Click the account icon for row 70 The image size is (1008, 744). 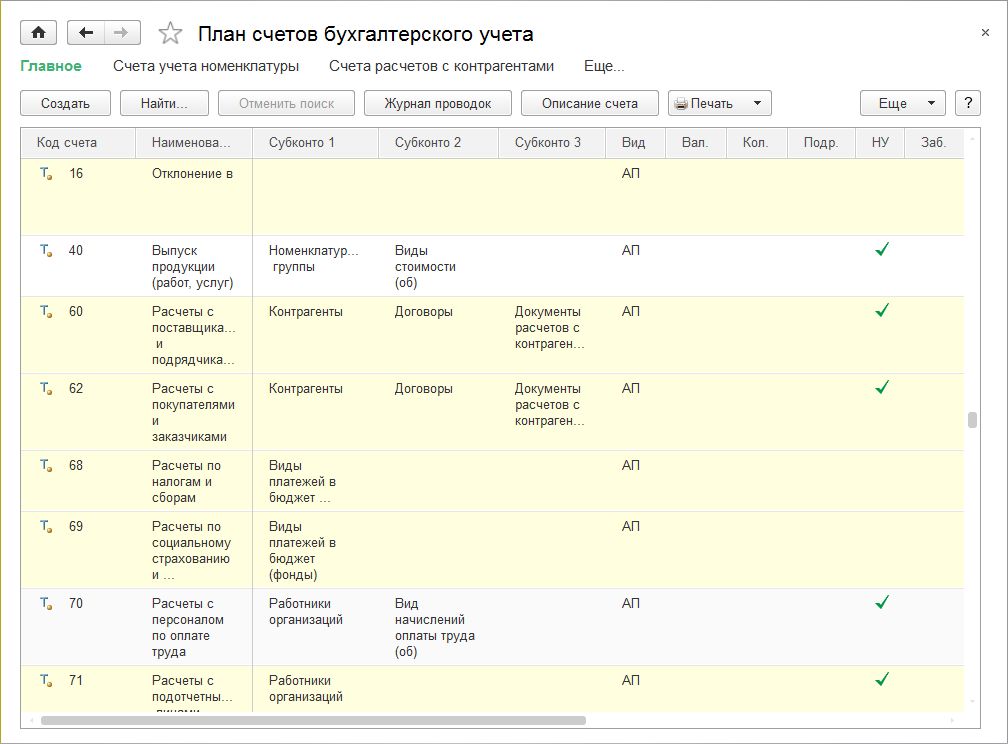coord(46,604)
